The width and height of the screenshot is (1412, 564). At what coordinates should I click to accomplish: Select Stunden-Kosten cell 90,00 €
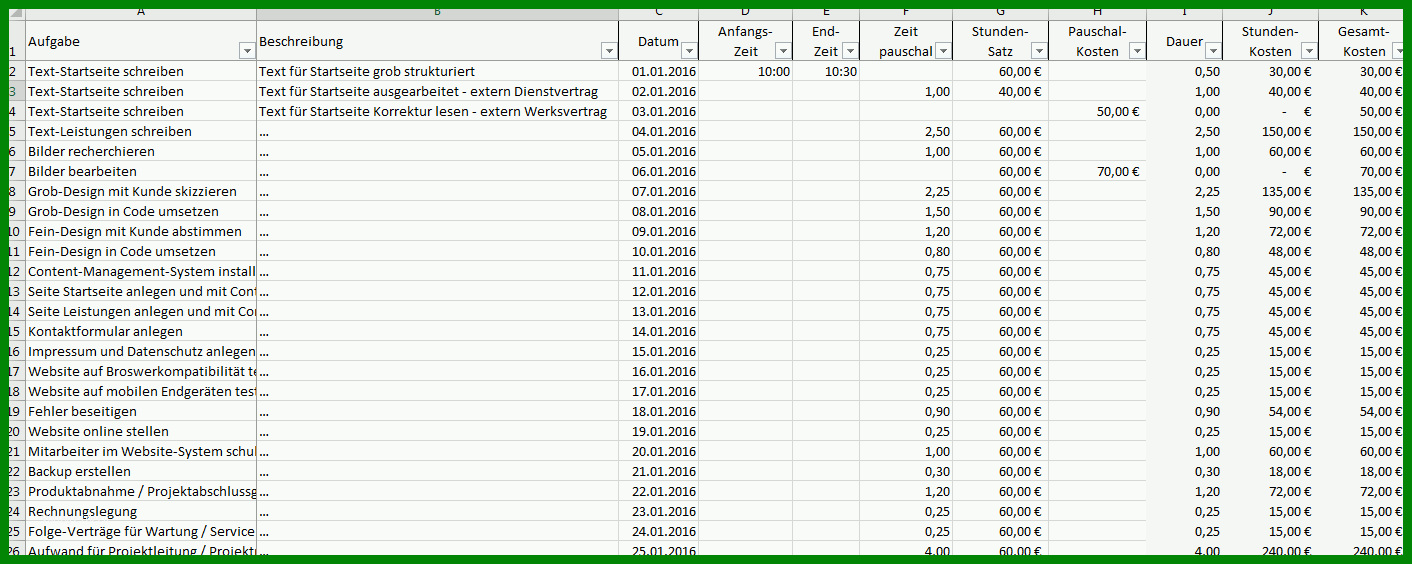(1270, 211)
